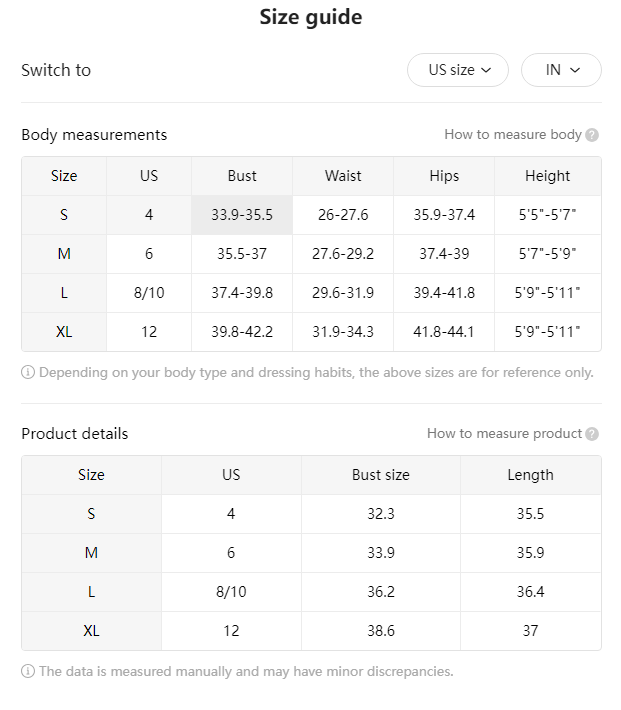Click the 38.6 bust size value for XL
Screen dimensions: 621x710
tap(380, 631)
